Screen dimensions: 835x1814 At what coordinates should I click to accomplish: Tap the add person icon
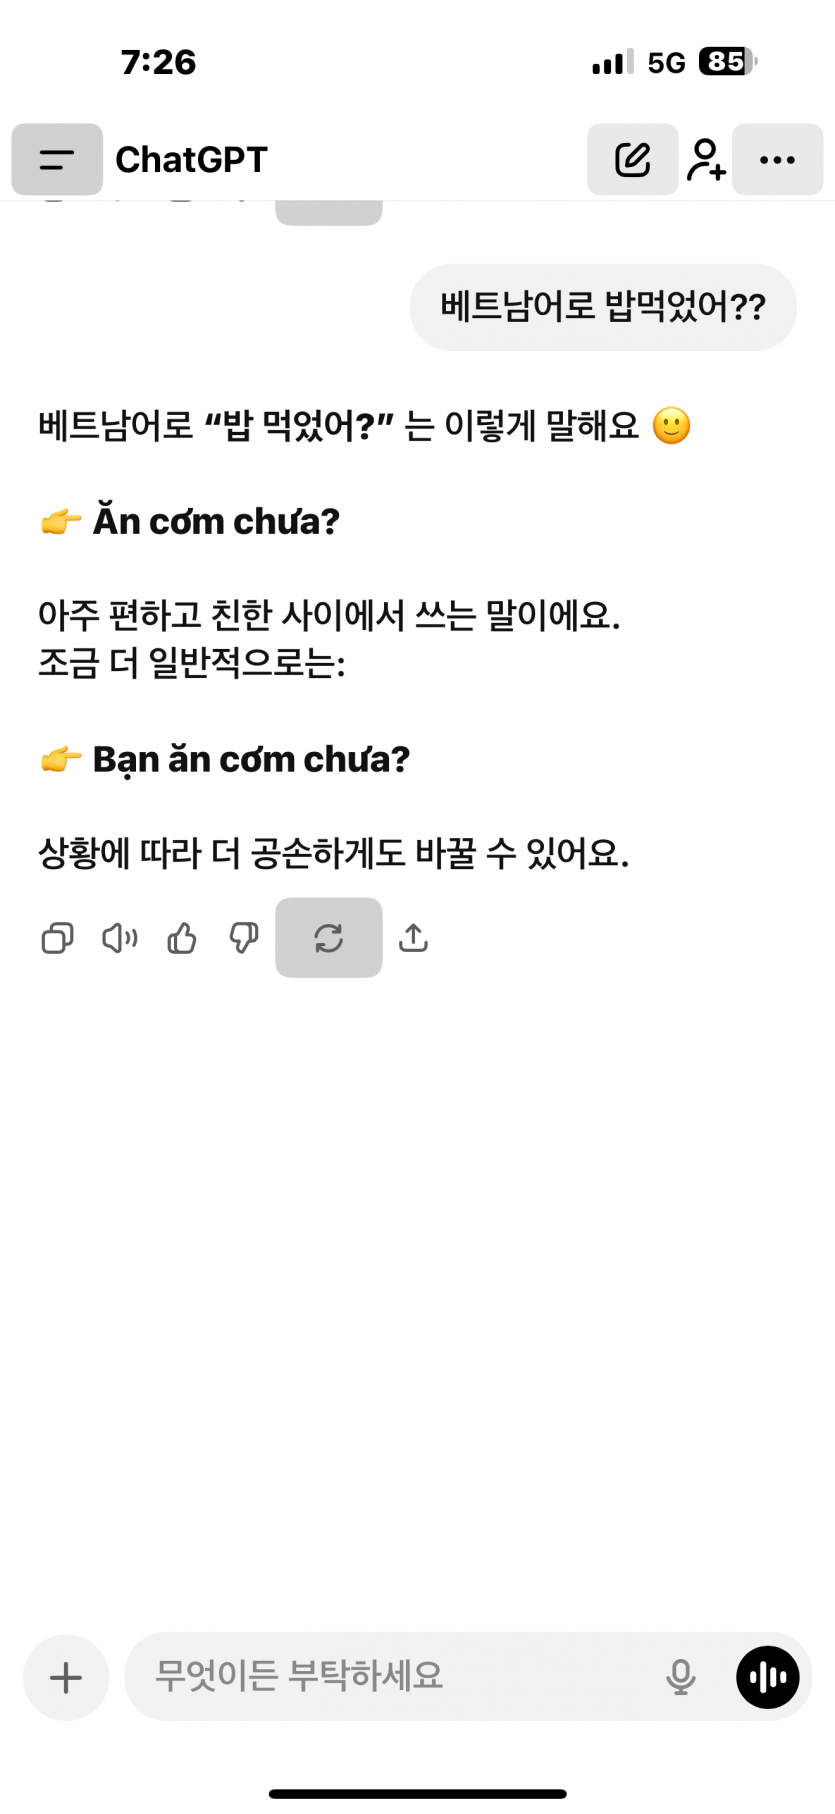point(706,160)
